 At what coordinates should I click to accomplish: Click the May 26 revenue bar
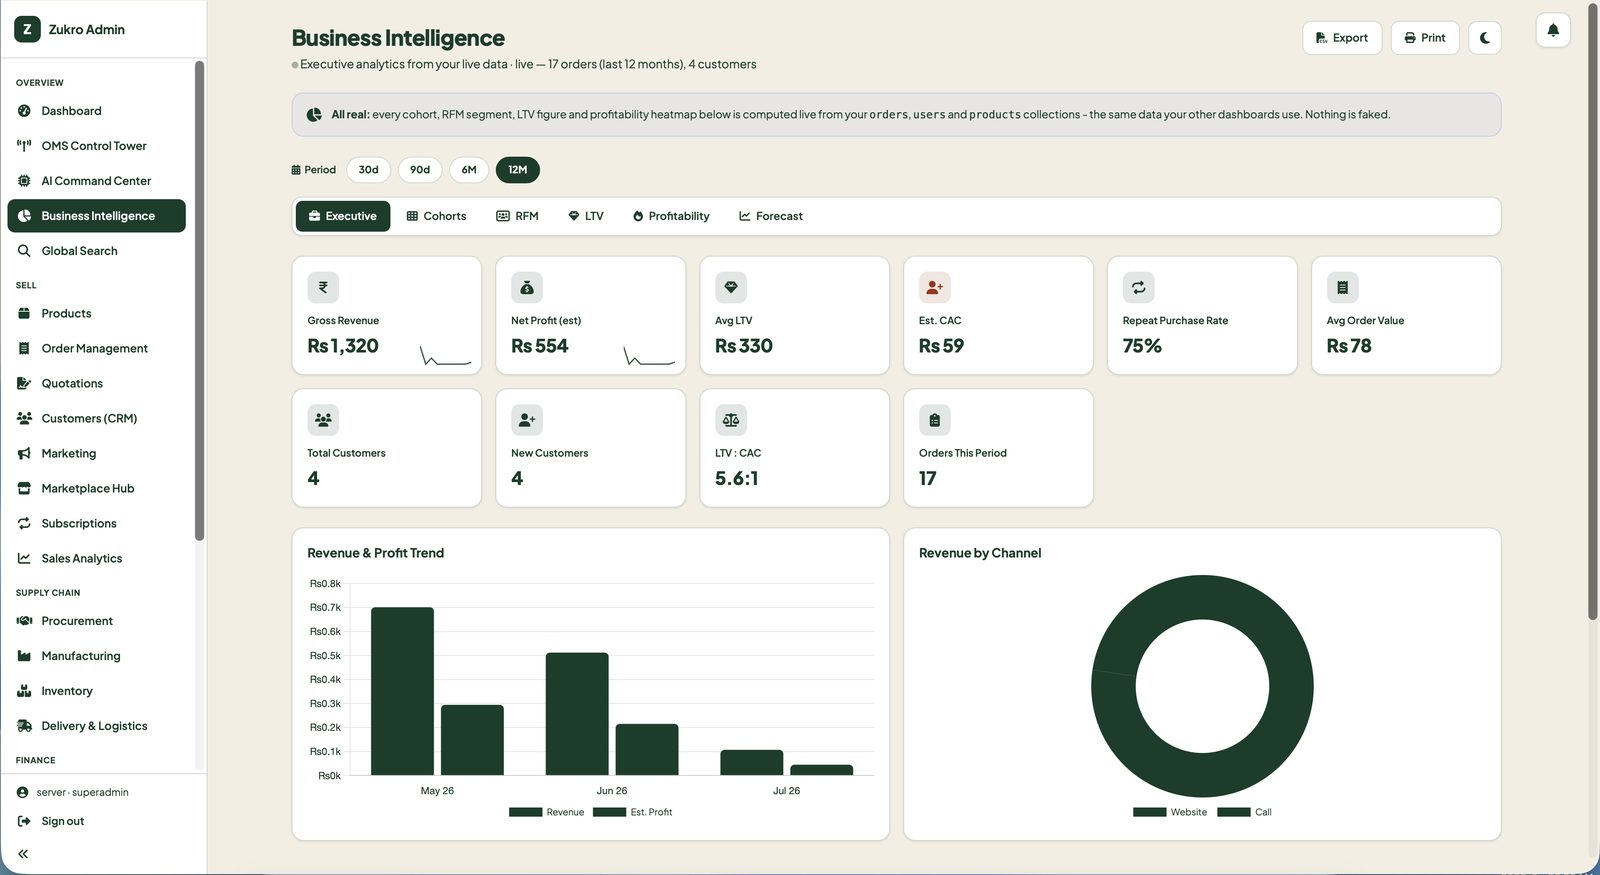pos(402,691)
